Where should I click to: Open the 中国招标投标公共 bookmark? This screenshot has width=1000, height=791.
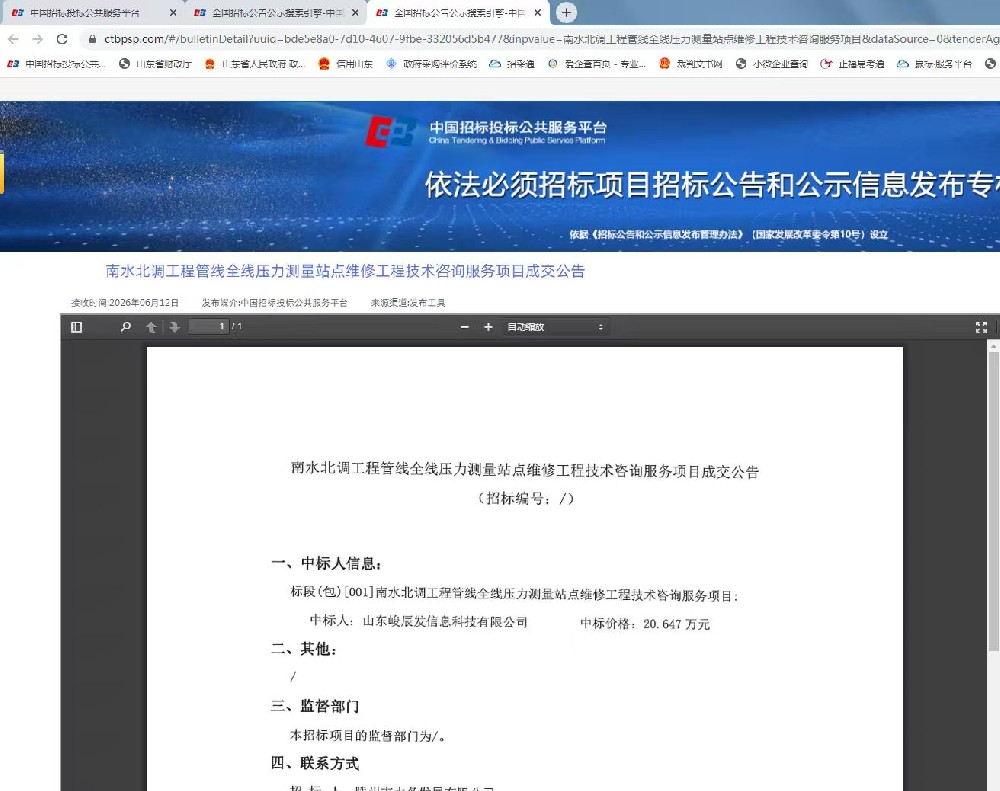pos(56,64)
